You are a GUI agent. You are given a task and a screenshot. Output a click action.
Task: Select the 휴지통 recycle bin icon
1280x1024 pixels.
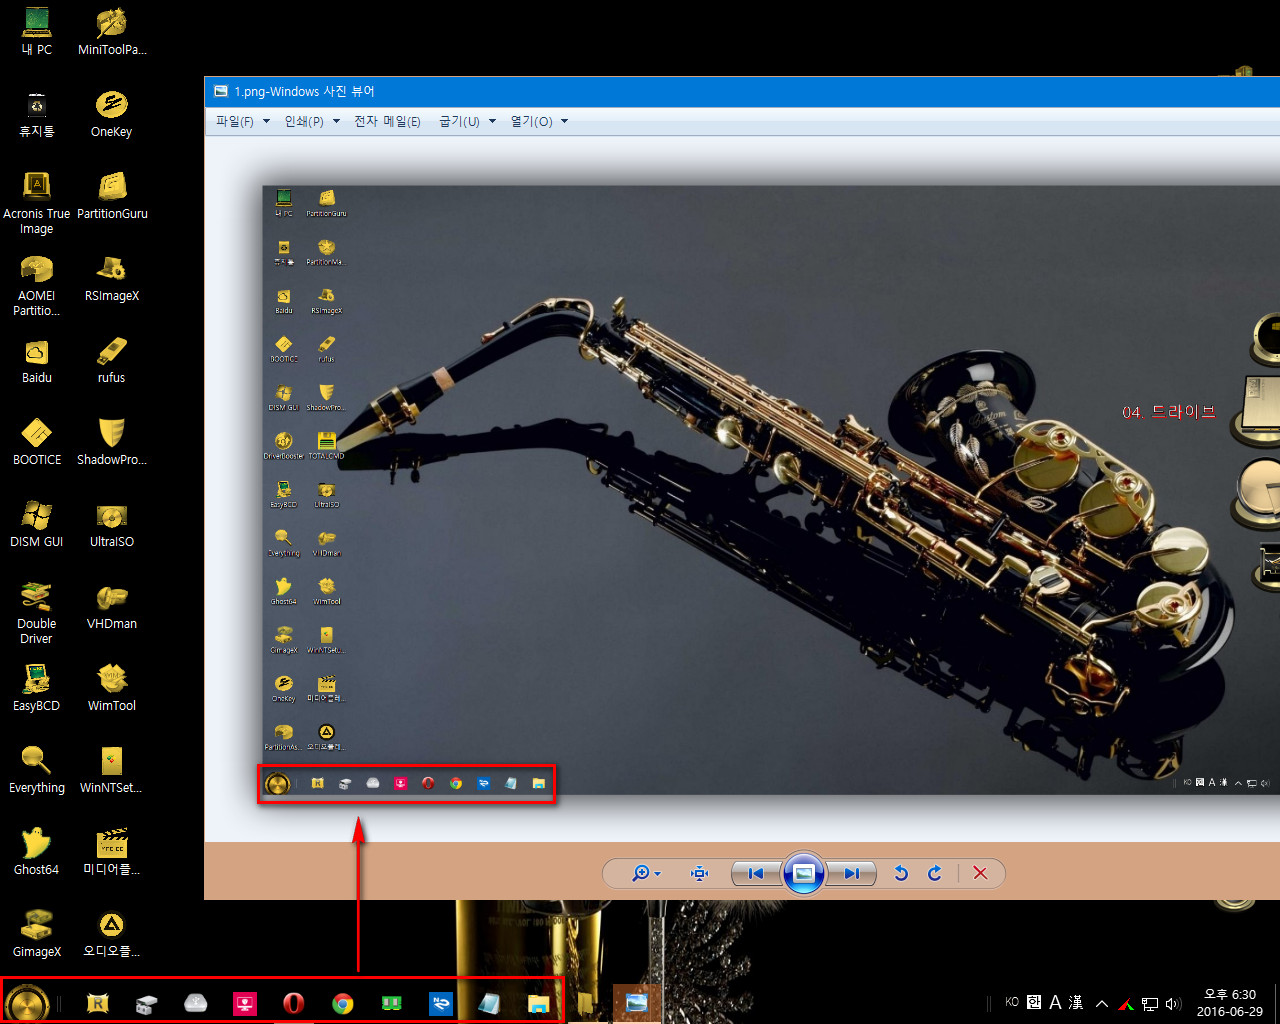click(37, 113)
